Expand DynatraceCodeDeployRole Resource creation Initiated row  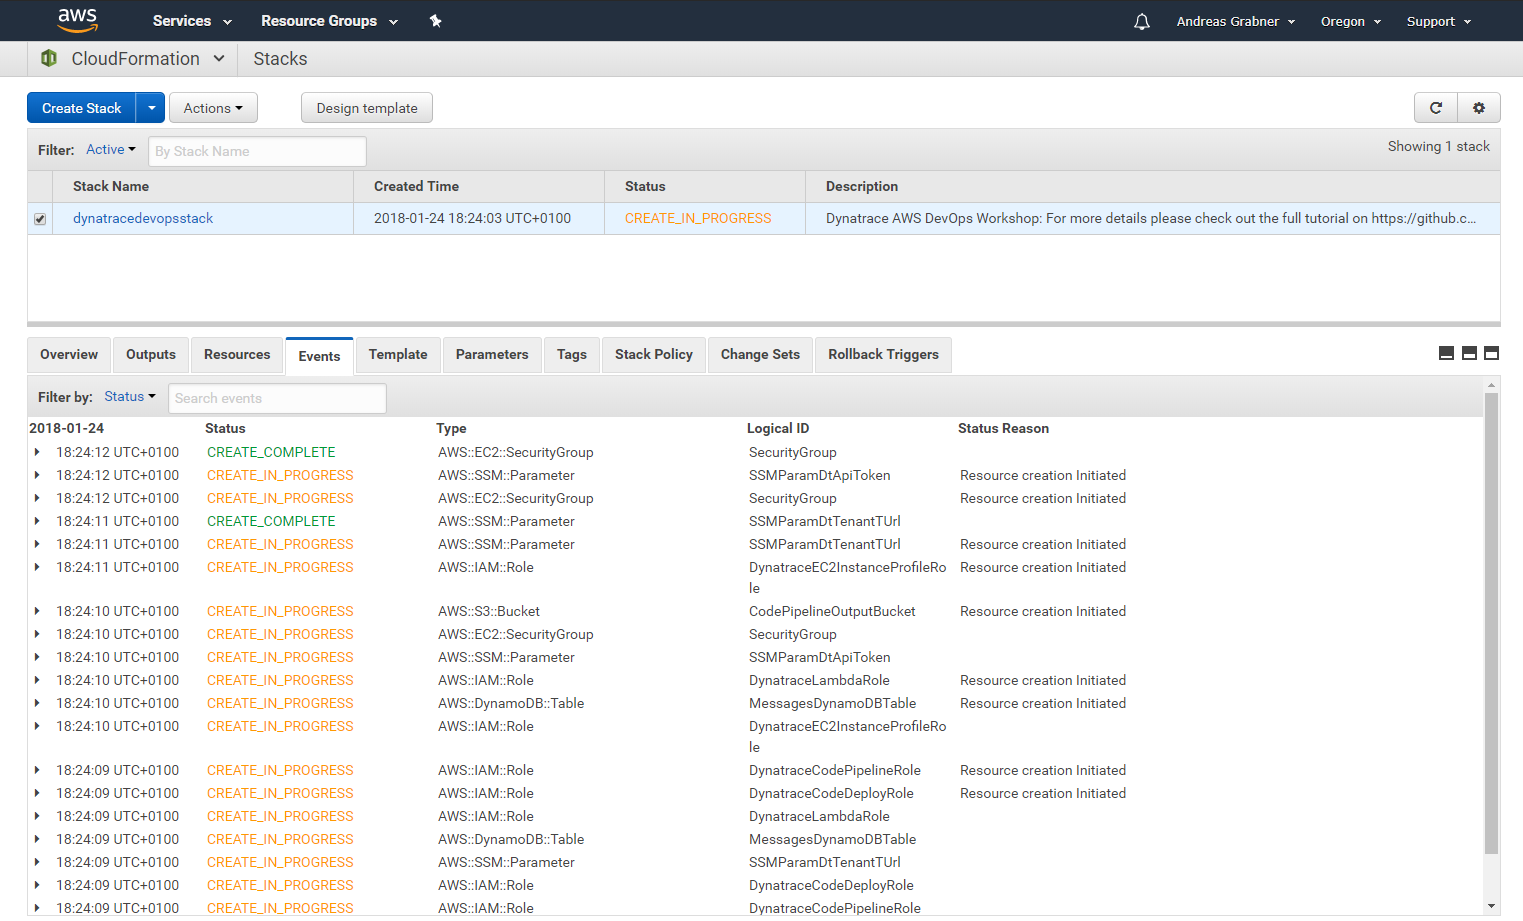[x=37, y=793]
